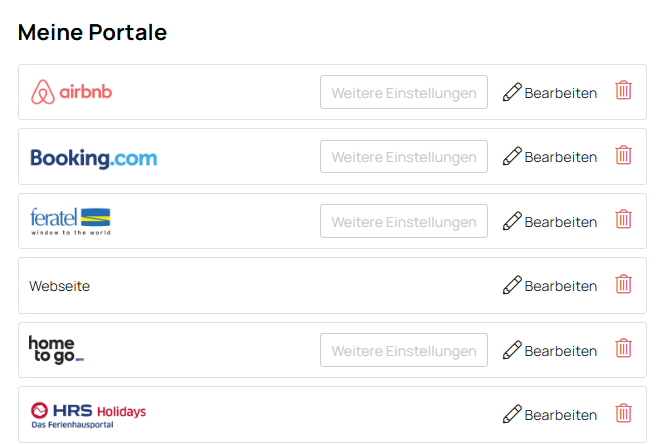Click Bearbeiten for Booking.com portal
The width and height of the screenshot is (667, 444).
pos(560,157)
